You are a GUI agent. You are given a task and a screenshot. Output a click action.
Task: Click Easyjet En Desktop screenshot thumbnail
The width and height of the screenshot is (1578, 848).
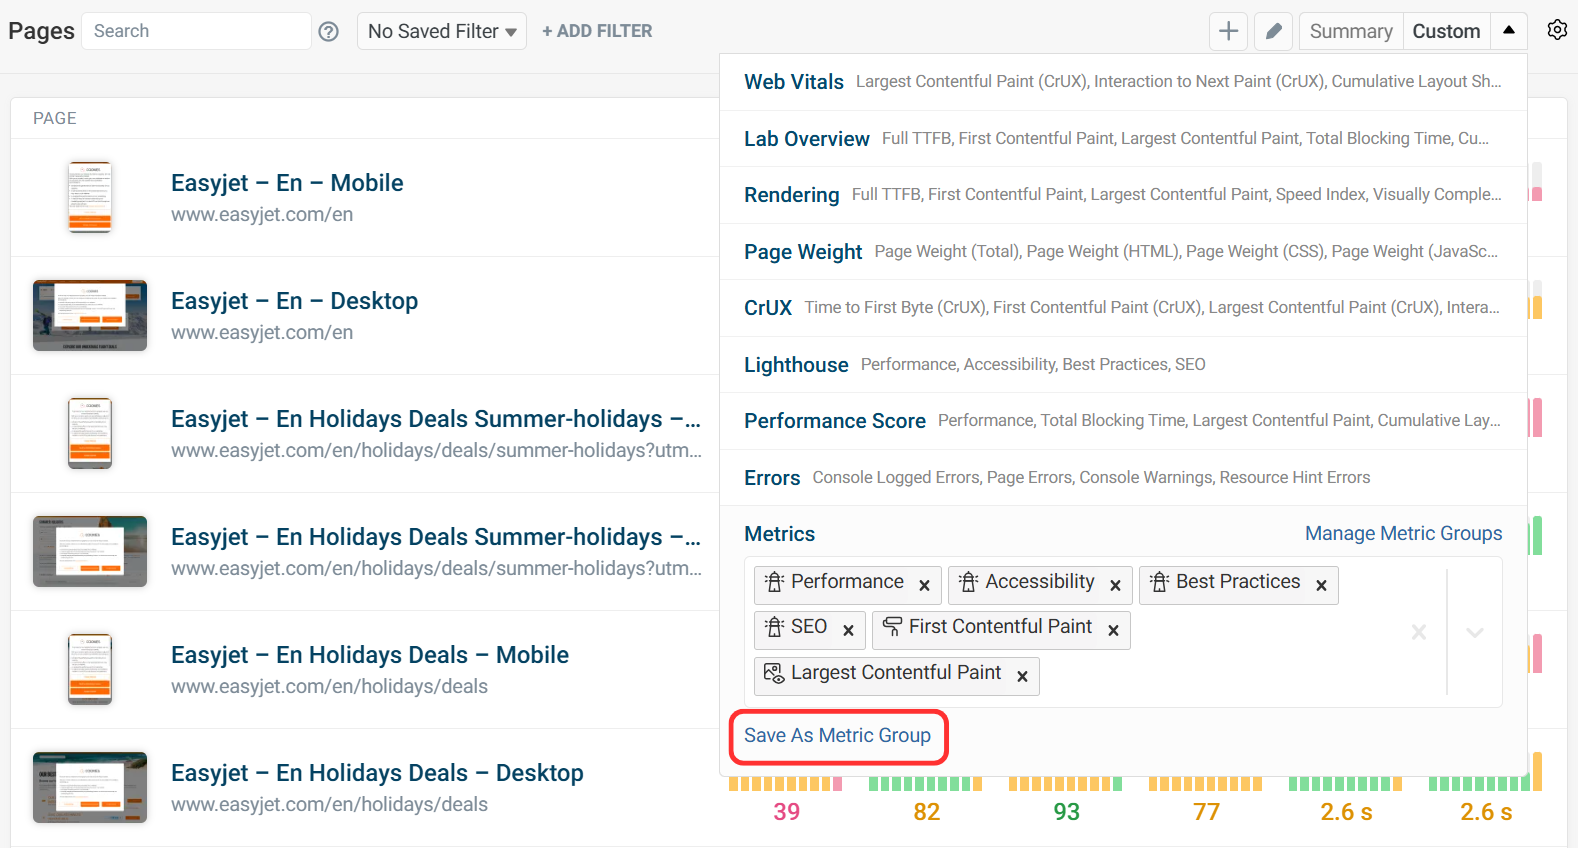(x=90, y=315)
